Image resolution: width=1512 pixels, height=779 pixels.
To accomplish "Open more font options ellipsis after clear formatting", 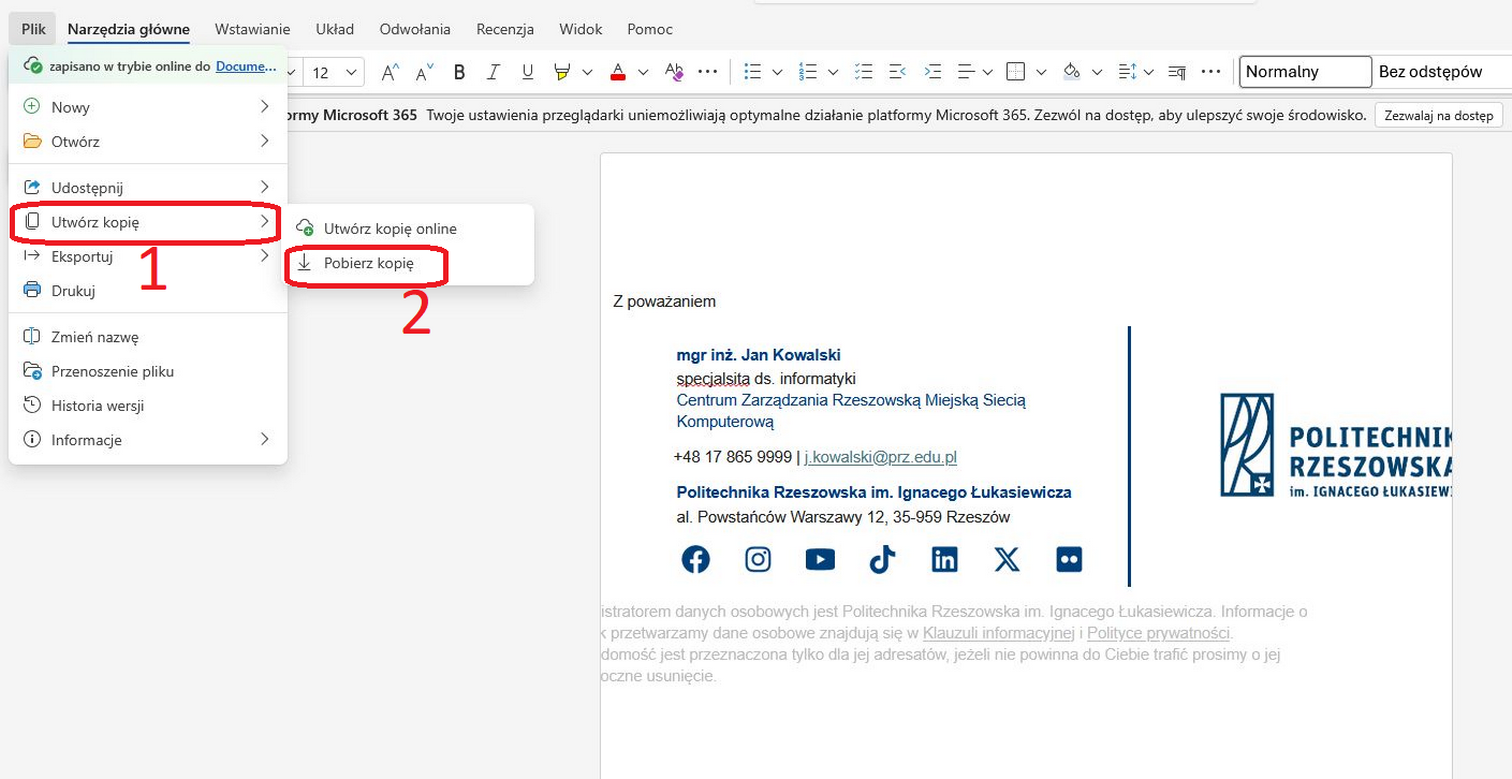I will point(708,72).
